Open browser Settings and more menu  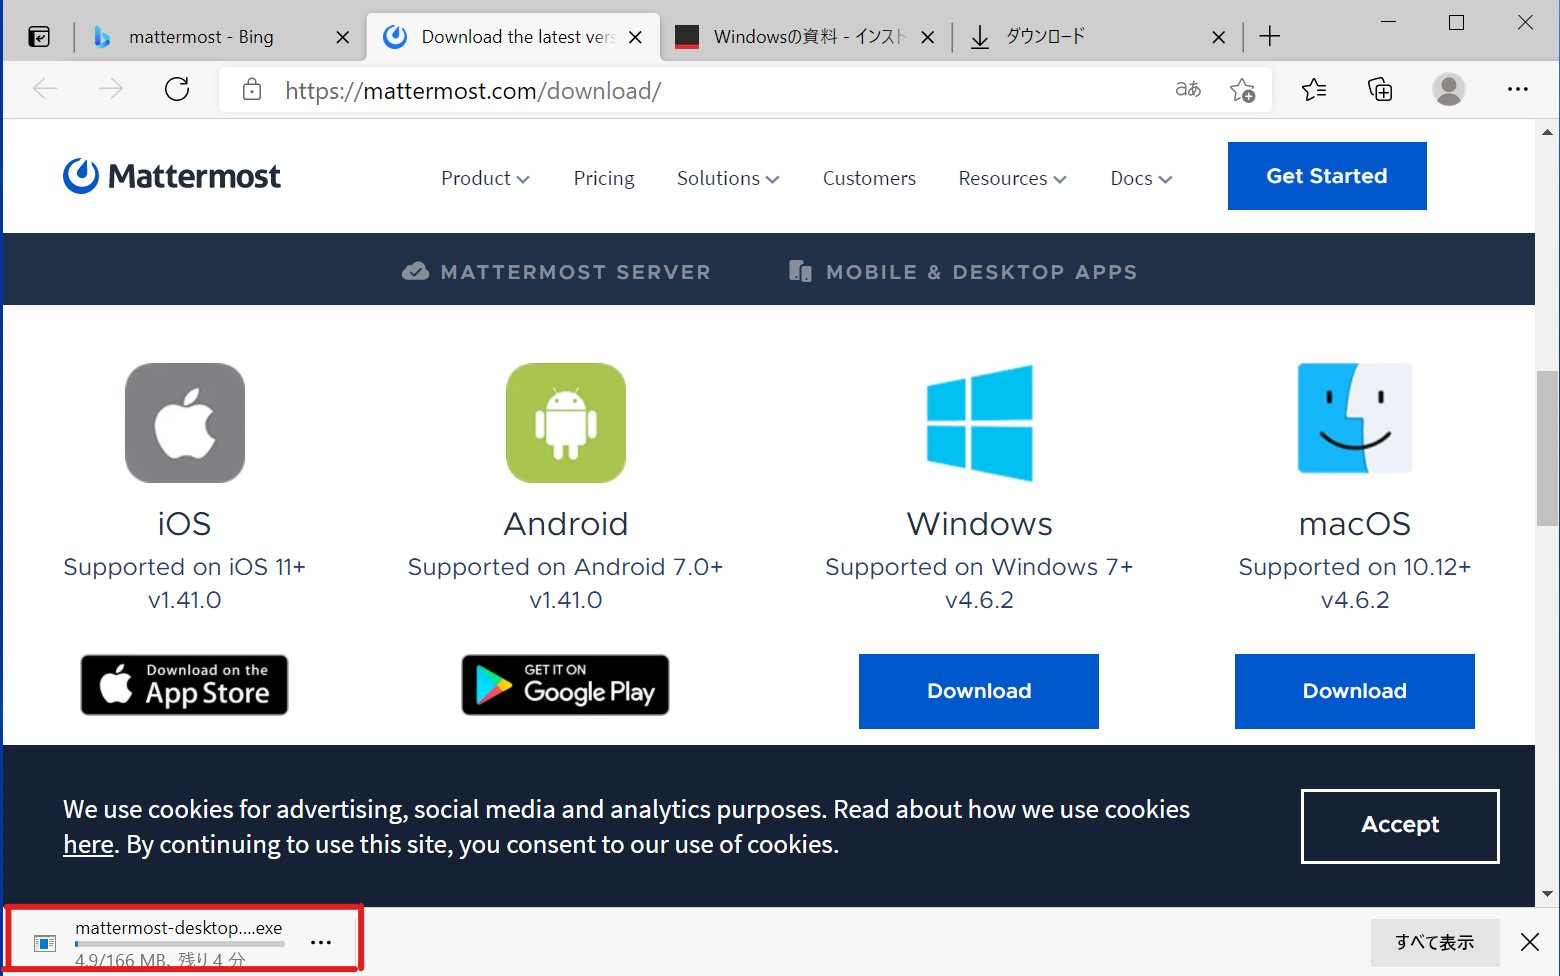1517,89
